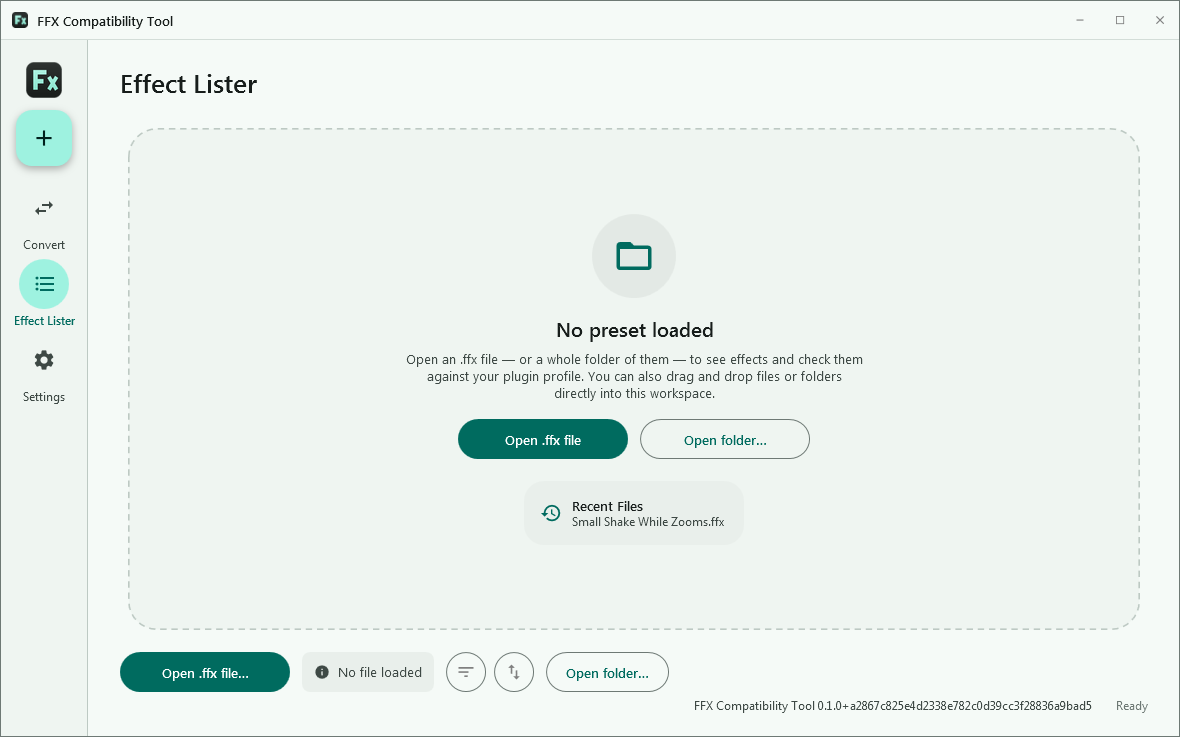Maximize the FFX Compatibility Tool window
The width and height of the screenshot is (1180, 737).
[1120, 20]
